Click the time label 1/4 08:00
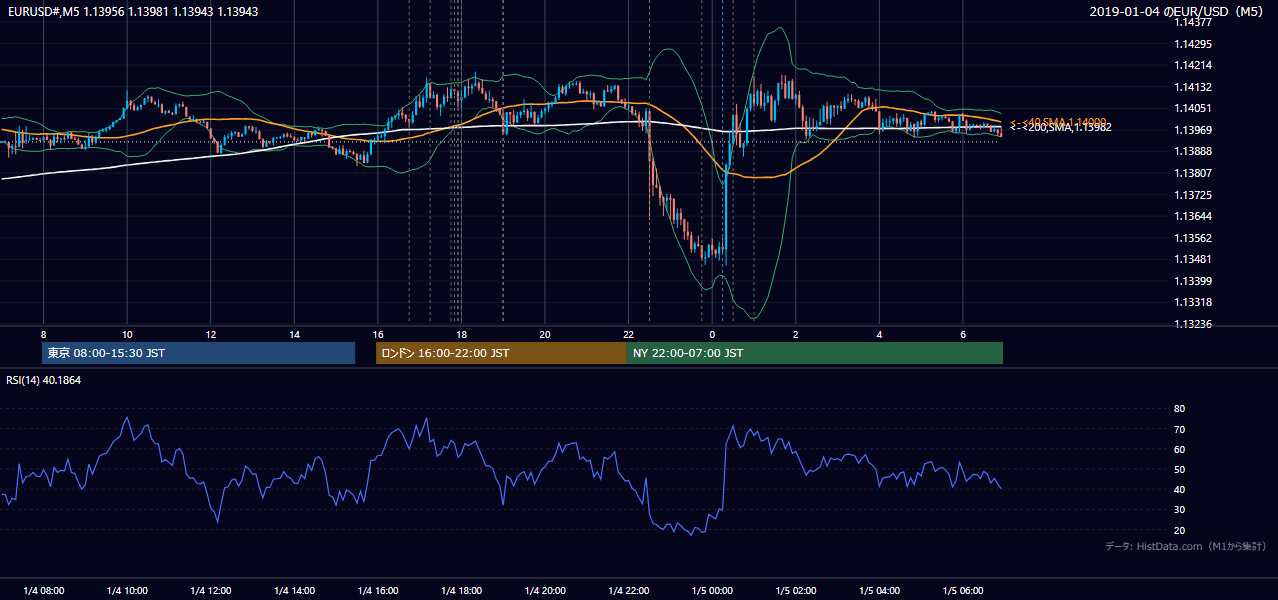Viewport: 1278px width, 600px height. (x=43, y=591)
